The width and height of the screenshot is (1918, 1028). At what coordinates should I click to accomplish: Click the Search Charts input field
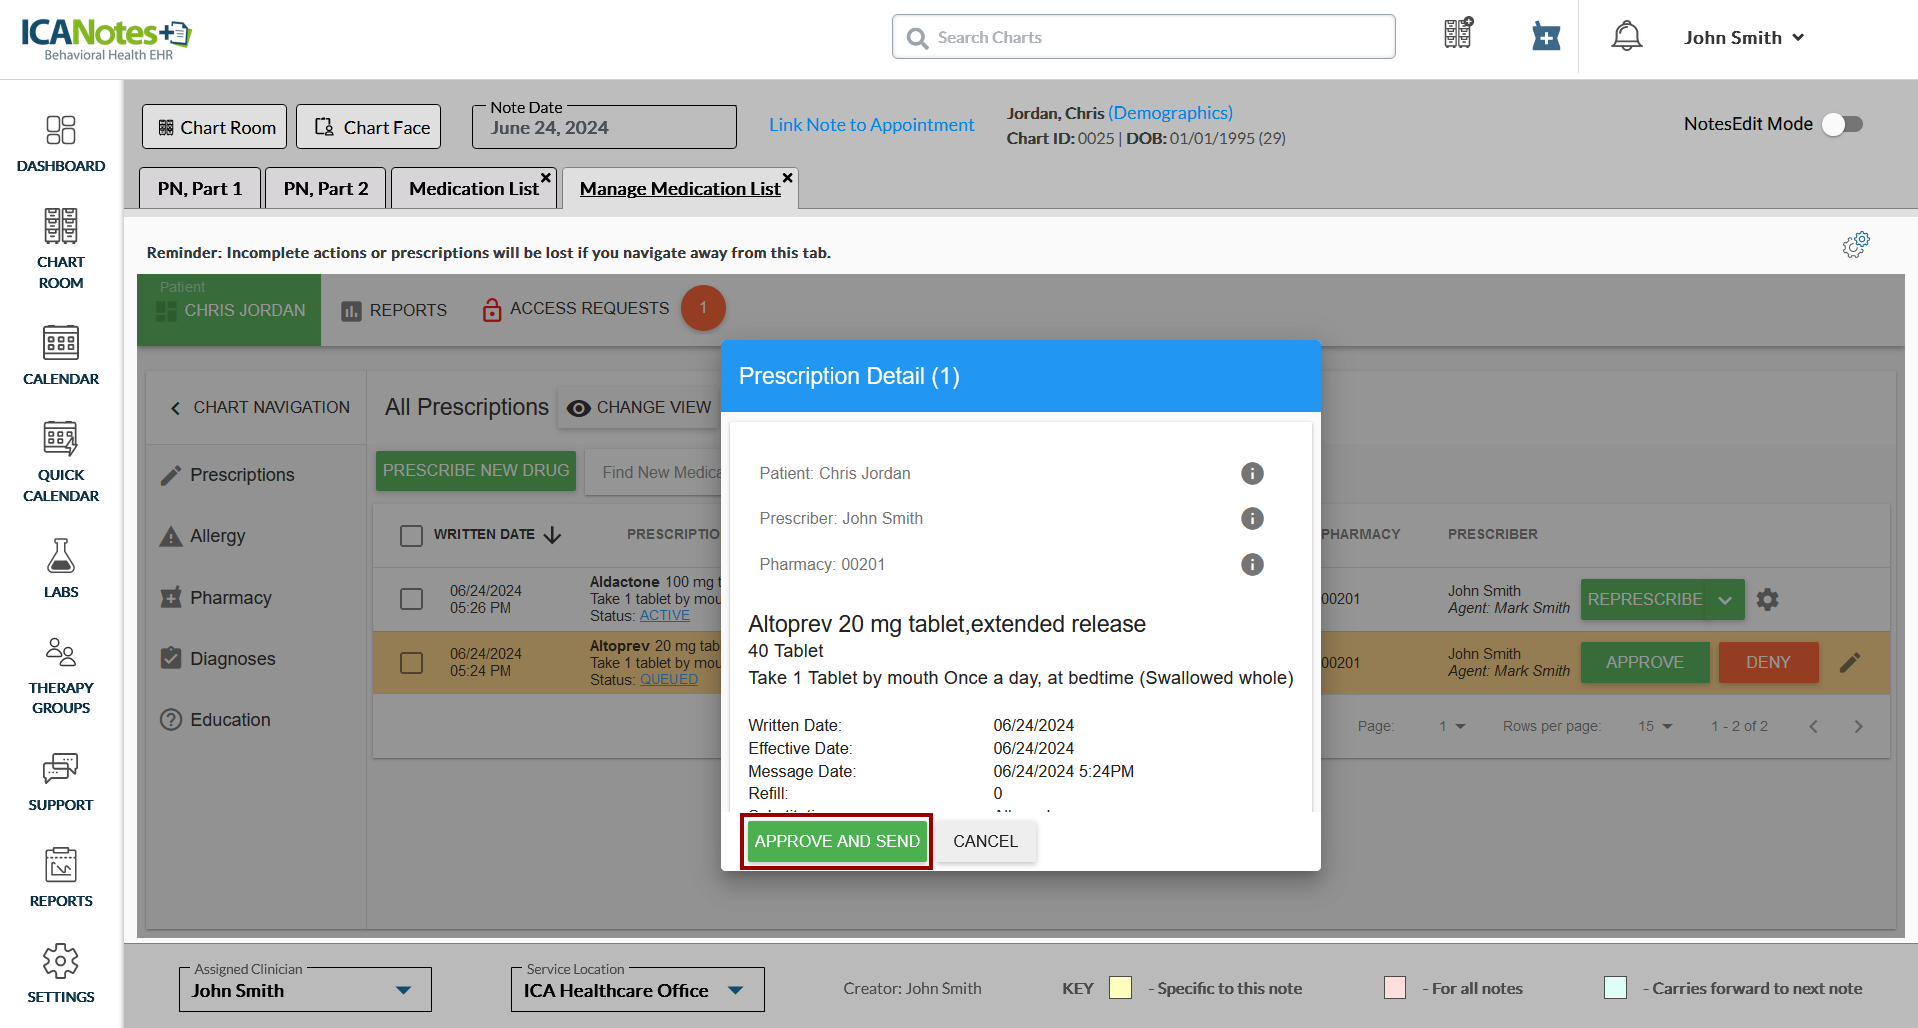tap(1143, 37)
